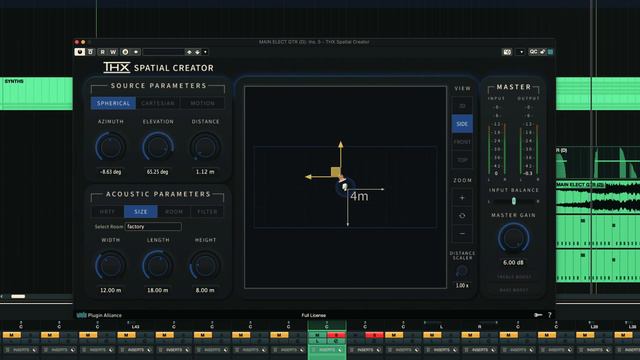Open the HRTF acoustic tab
640x360 pixels.
[107, 211]
